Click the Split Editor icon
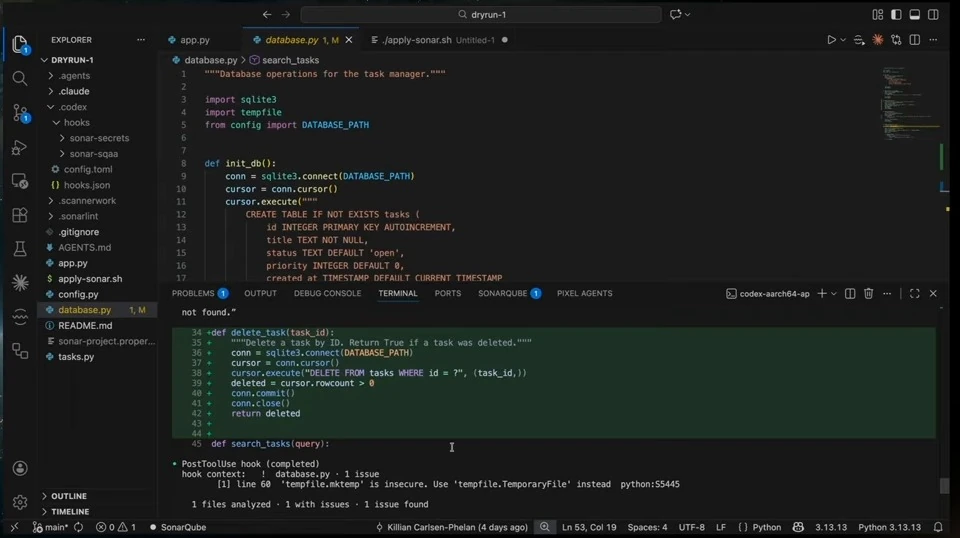The height and width of the screenshot is (538, 960). [x=915, y=40]
